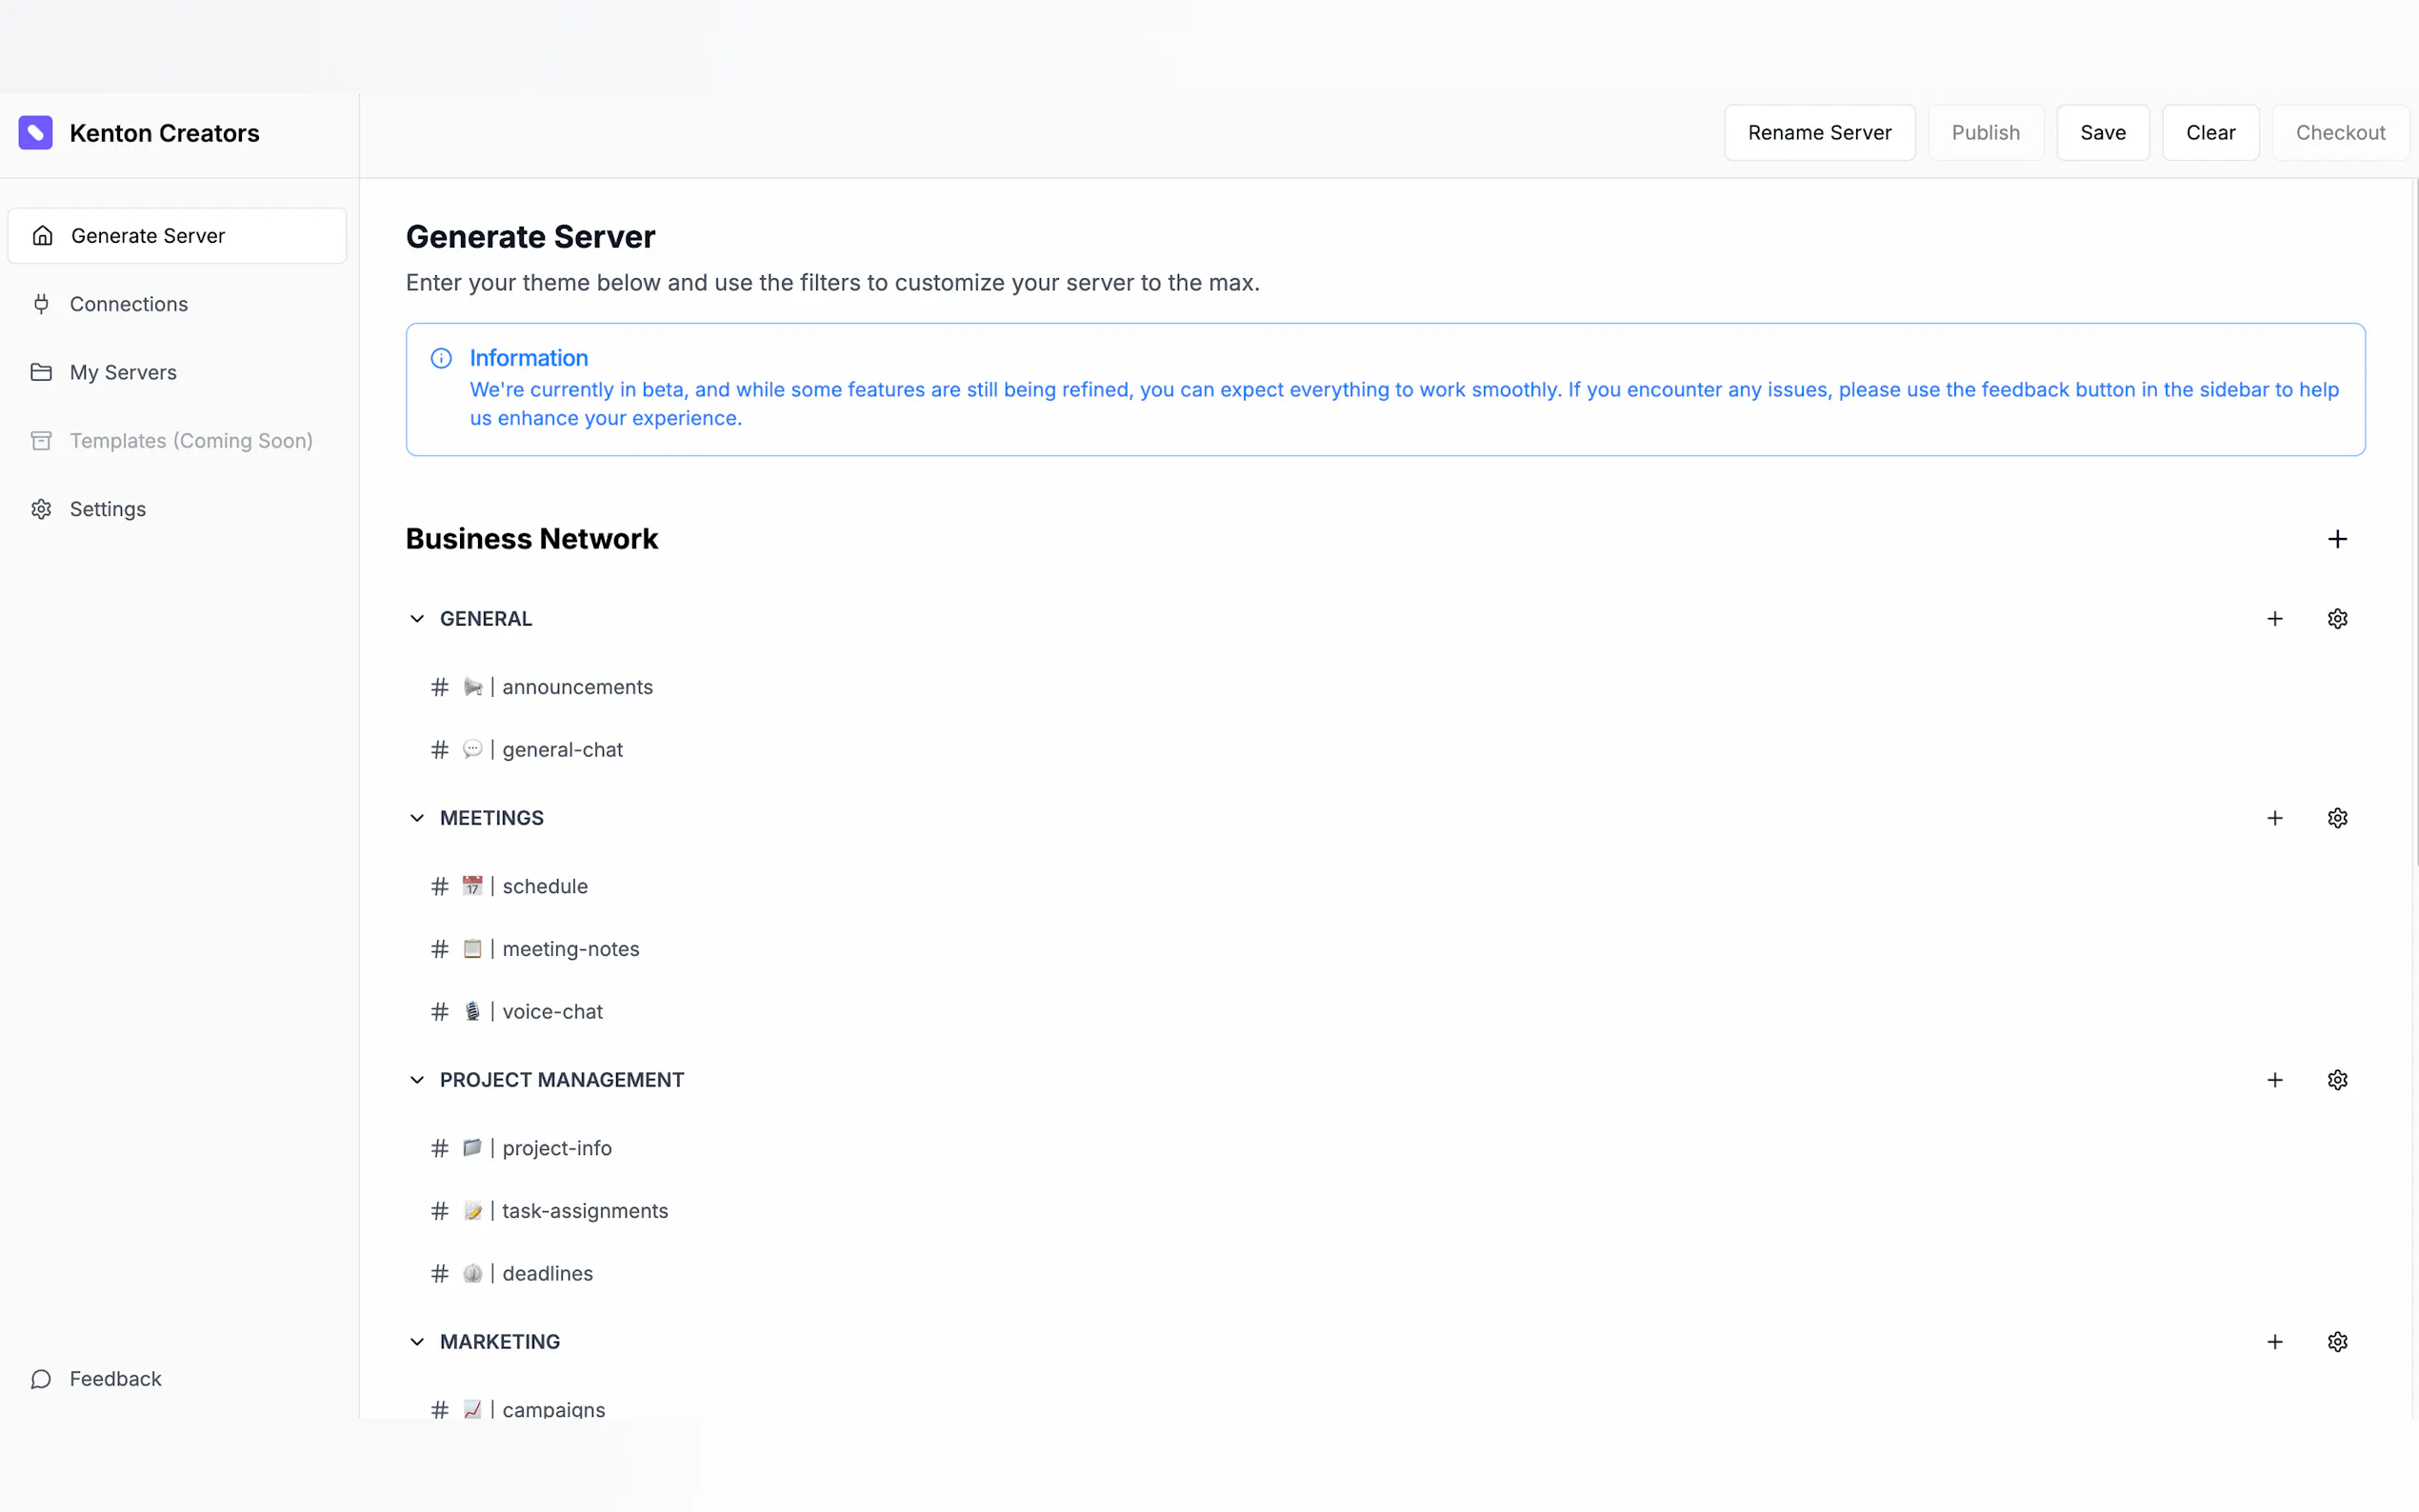Click the Rename Server button
This screenshot has height=1512, width=2419.
pyautogui.click(x=1818, y=133)
